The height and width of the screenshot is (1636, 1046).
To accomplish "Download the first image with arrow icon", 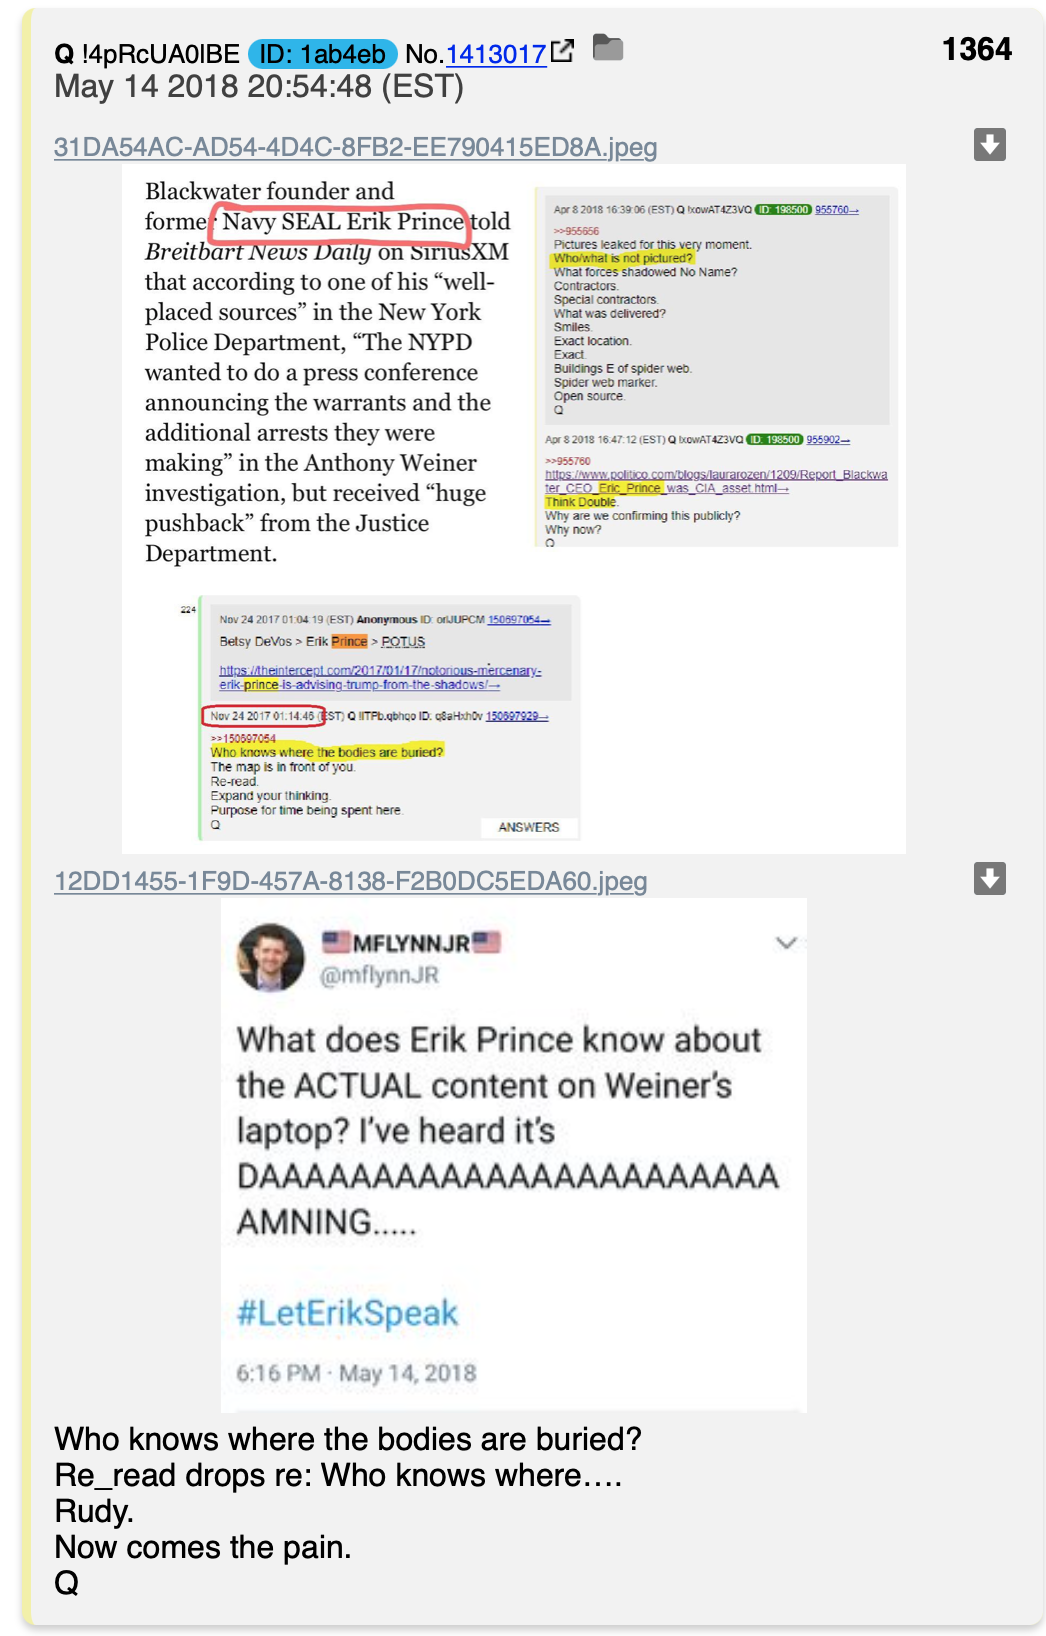I will click(990, 145).
